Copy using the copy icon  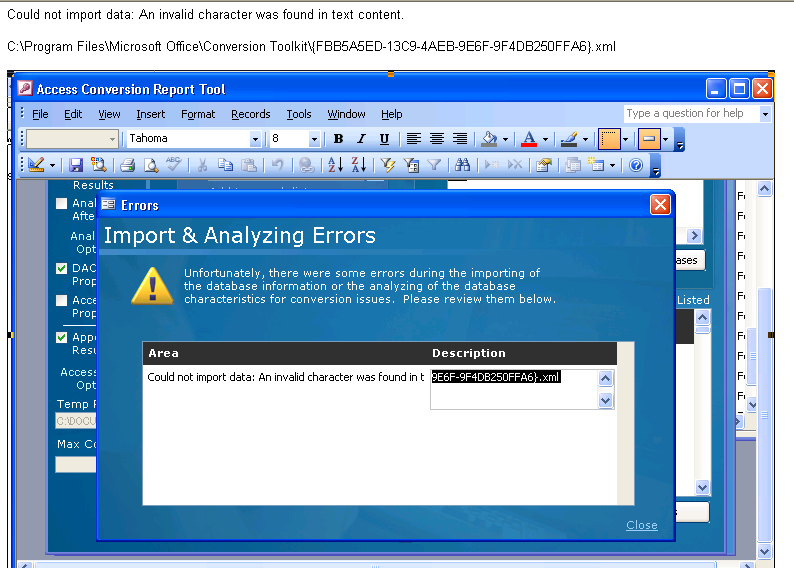pos(225,165)
